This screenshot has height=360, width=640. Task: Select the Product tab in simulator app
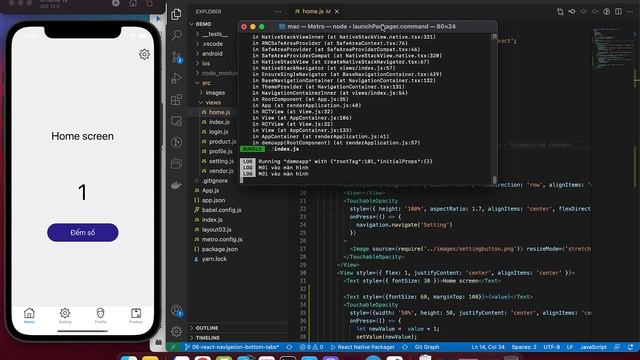[136, 316]
